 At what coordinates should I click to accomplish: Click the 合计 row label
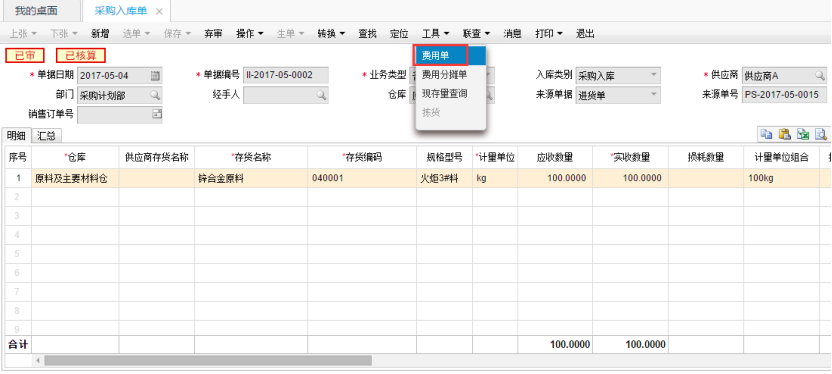click(18, 345)
